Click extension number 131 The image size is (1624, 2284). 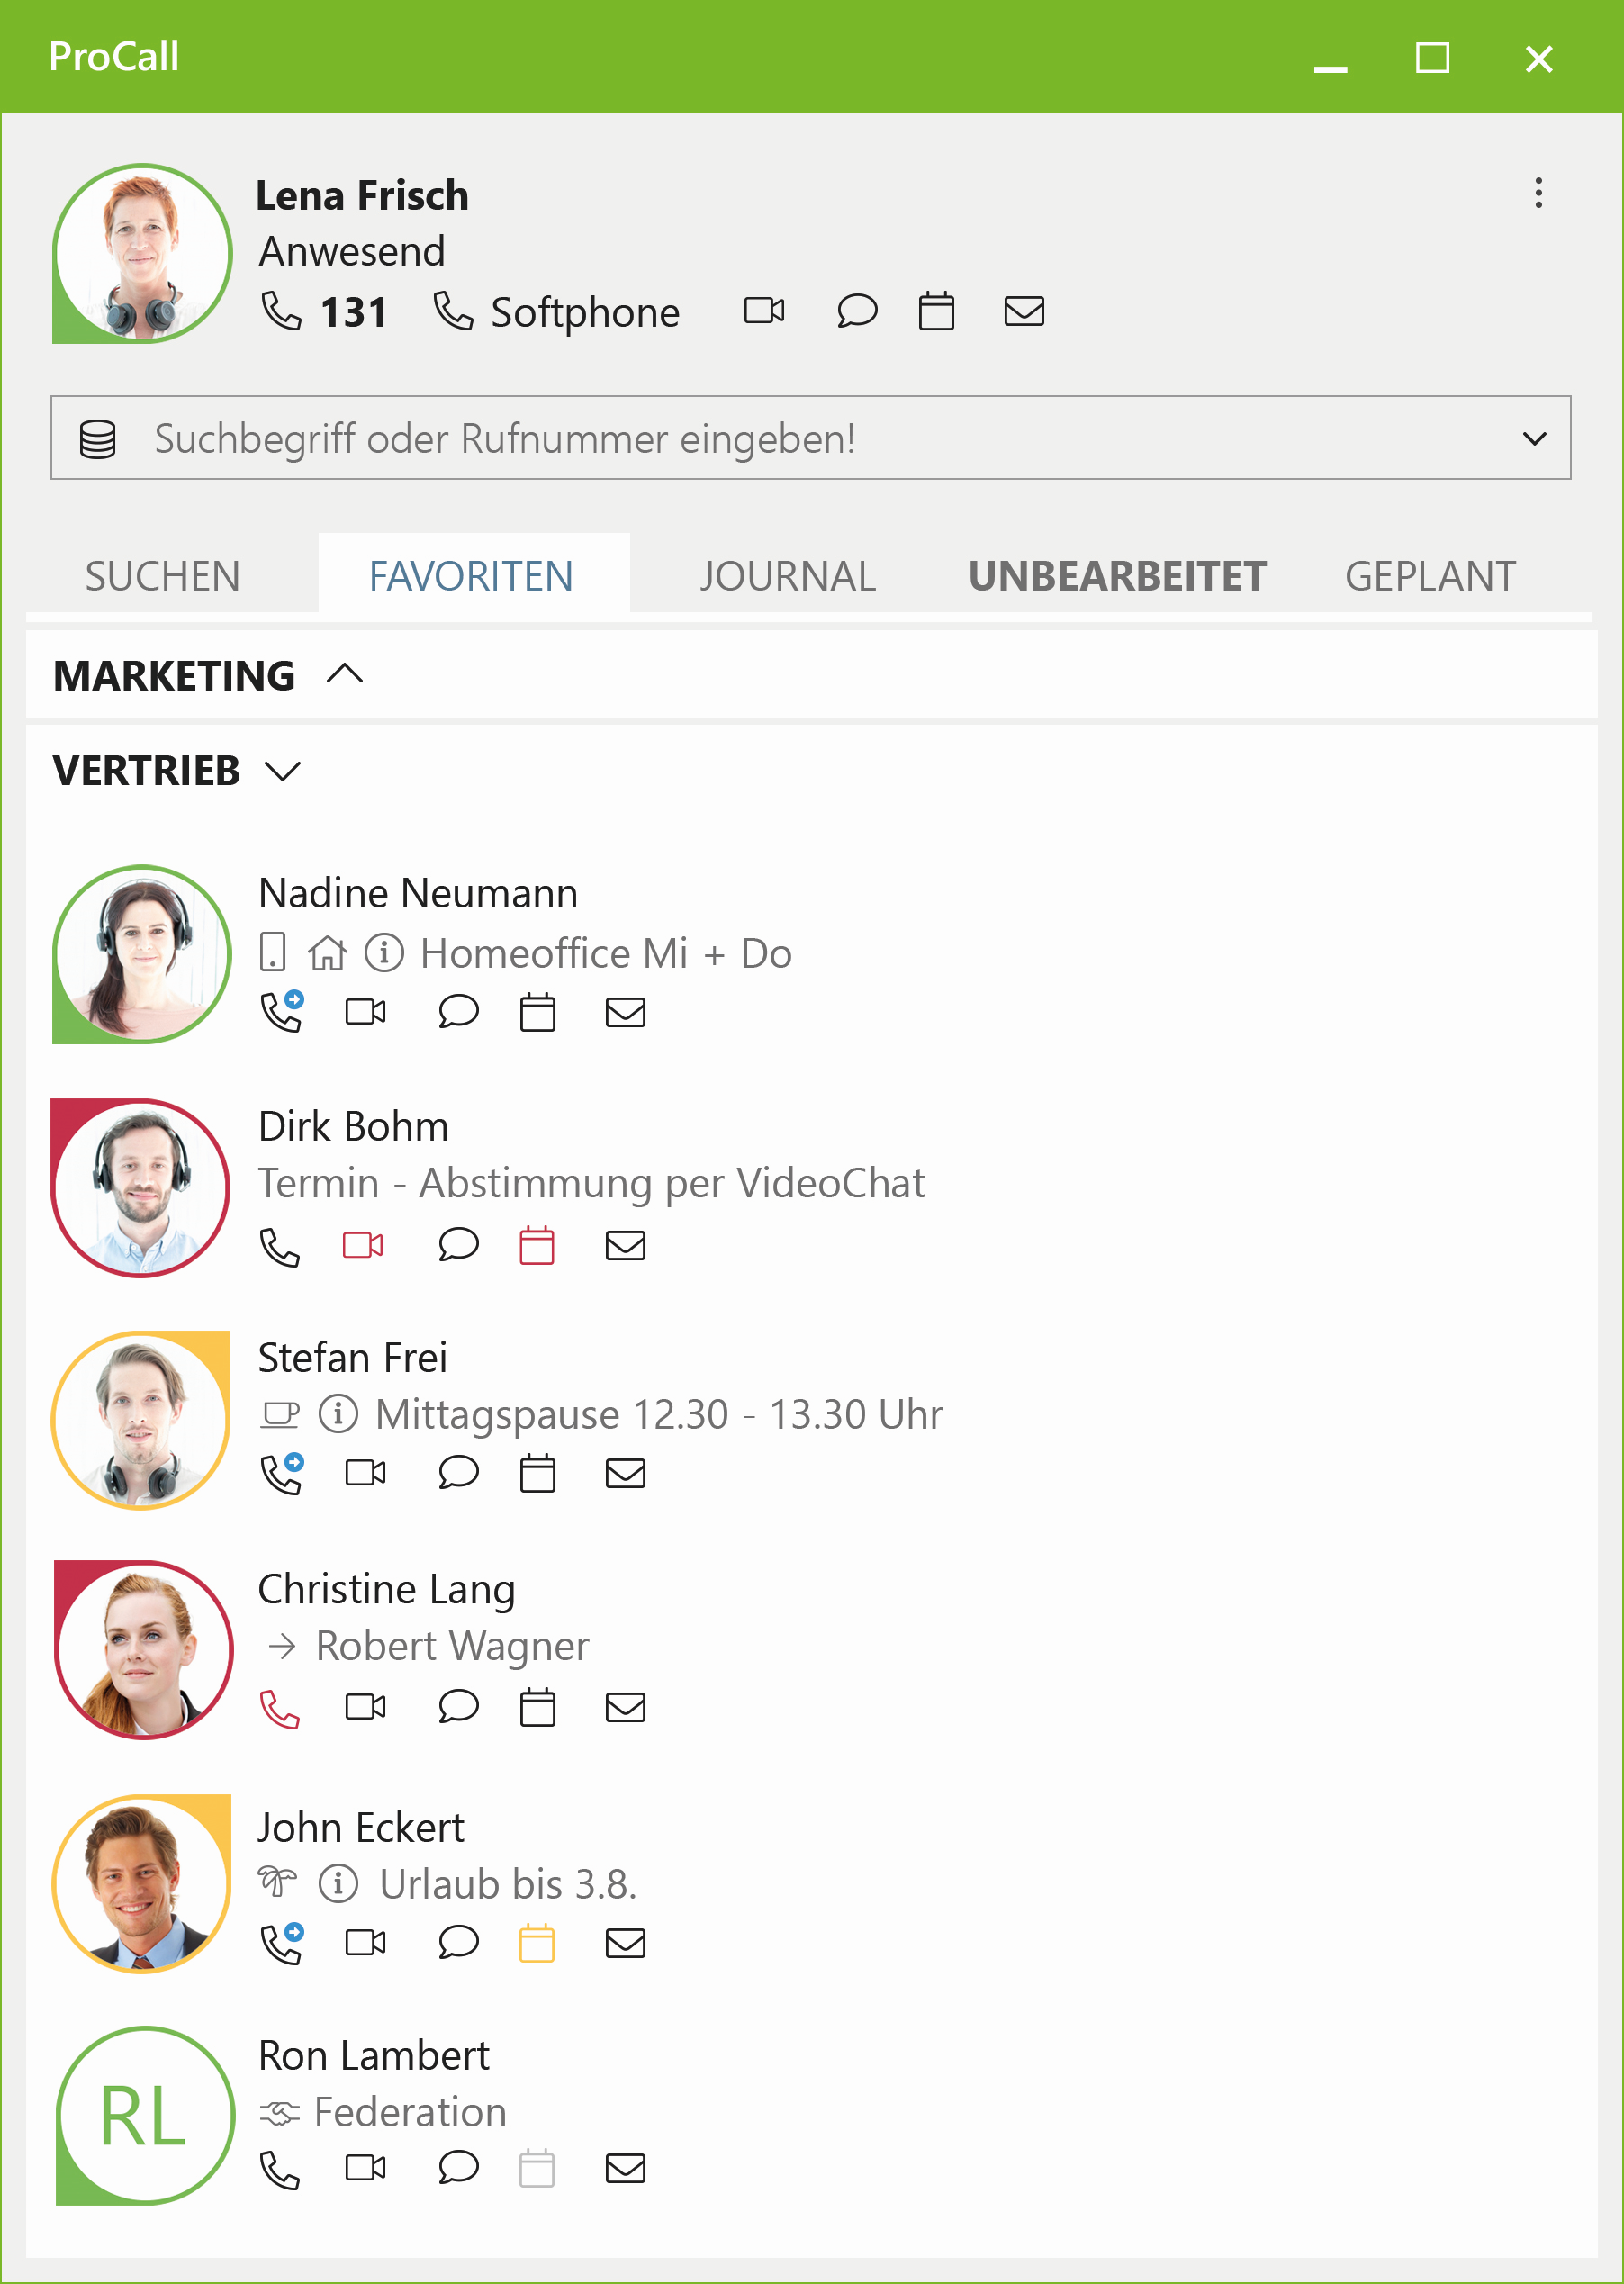tap(352, 312)
